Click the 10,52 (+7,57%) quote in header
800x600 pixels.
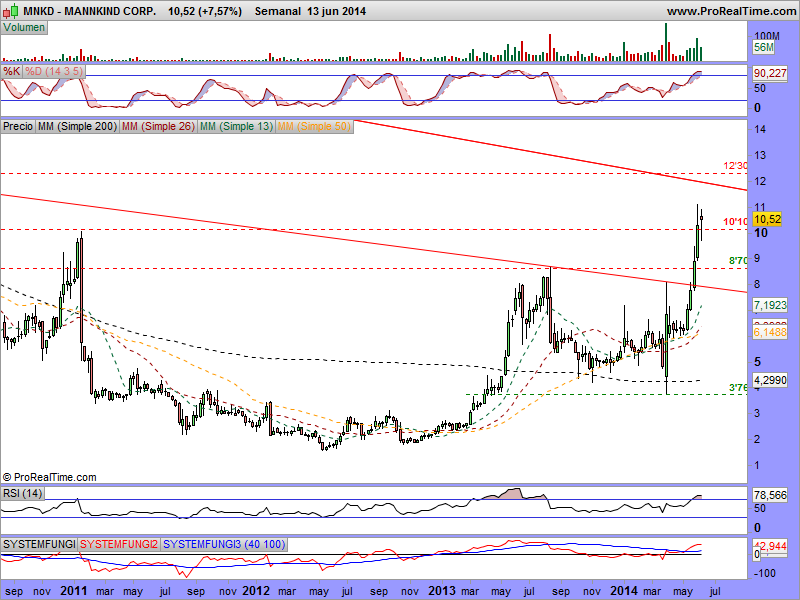pyautogui.click(x=205, y=11)
